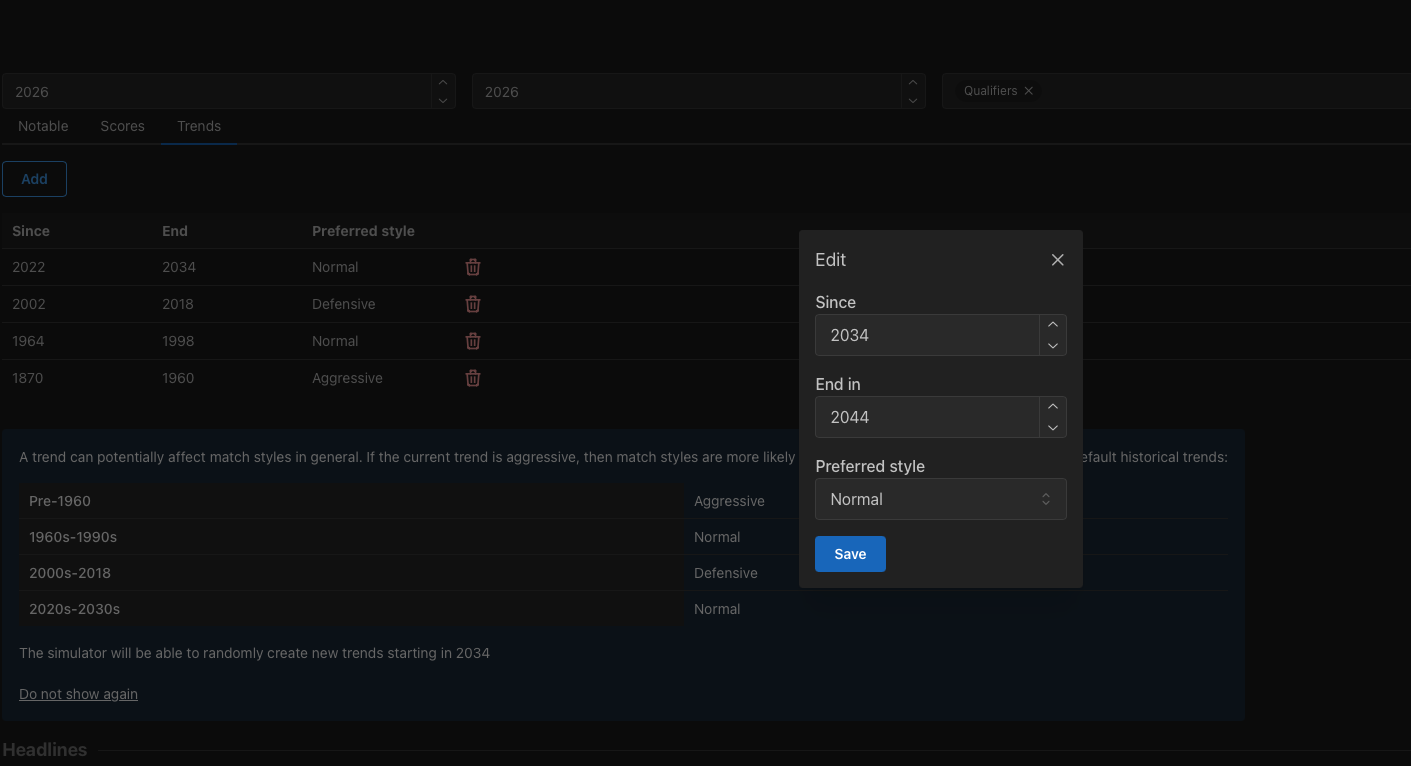Click the Since field showing 2034
This screenshot has height=766, width=1411.
(927, 335)
